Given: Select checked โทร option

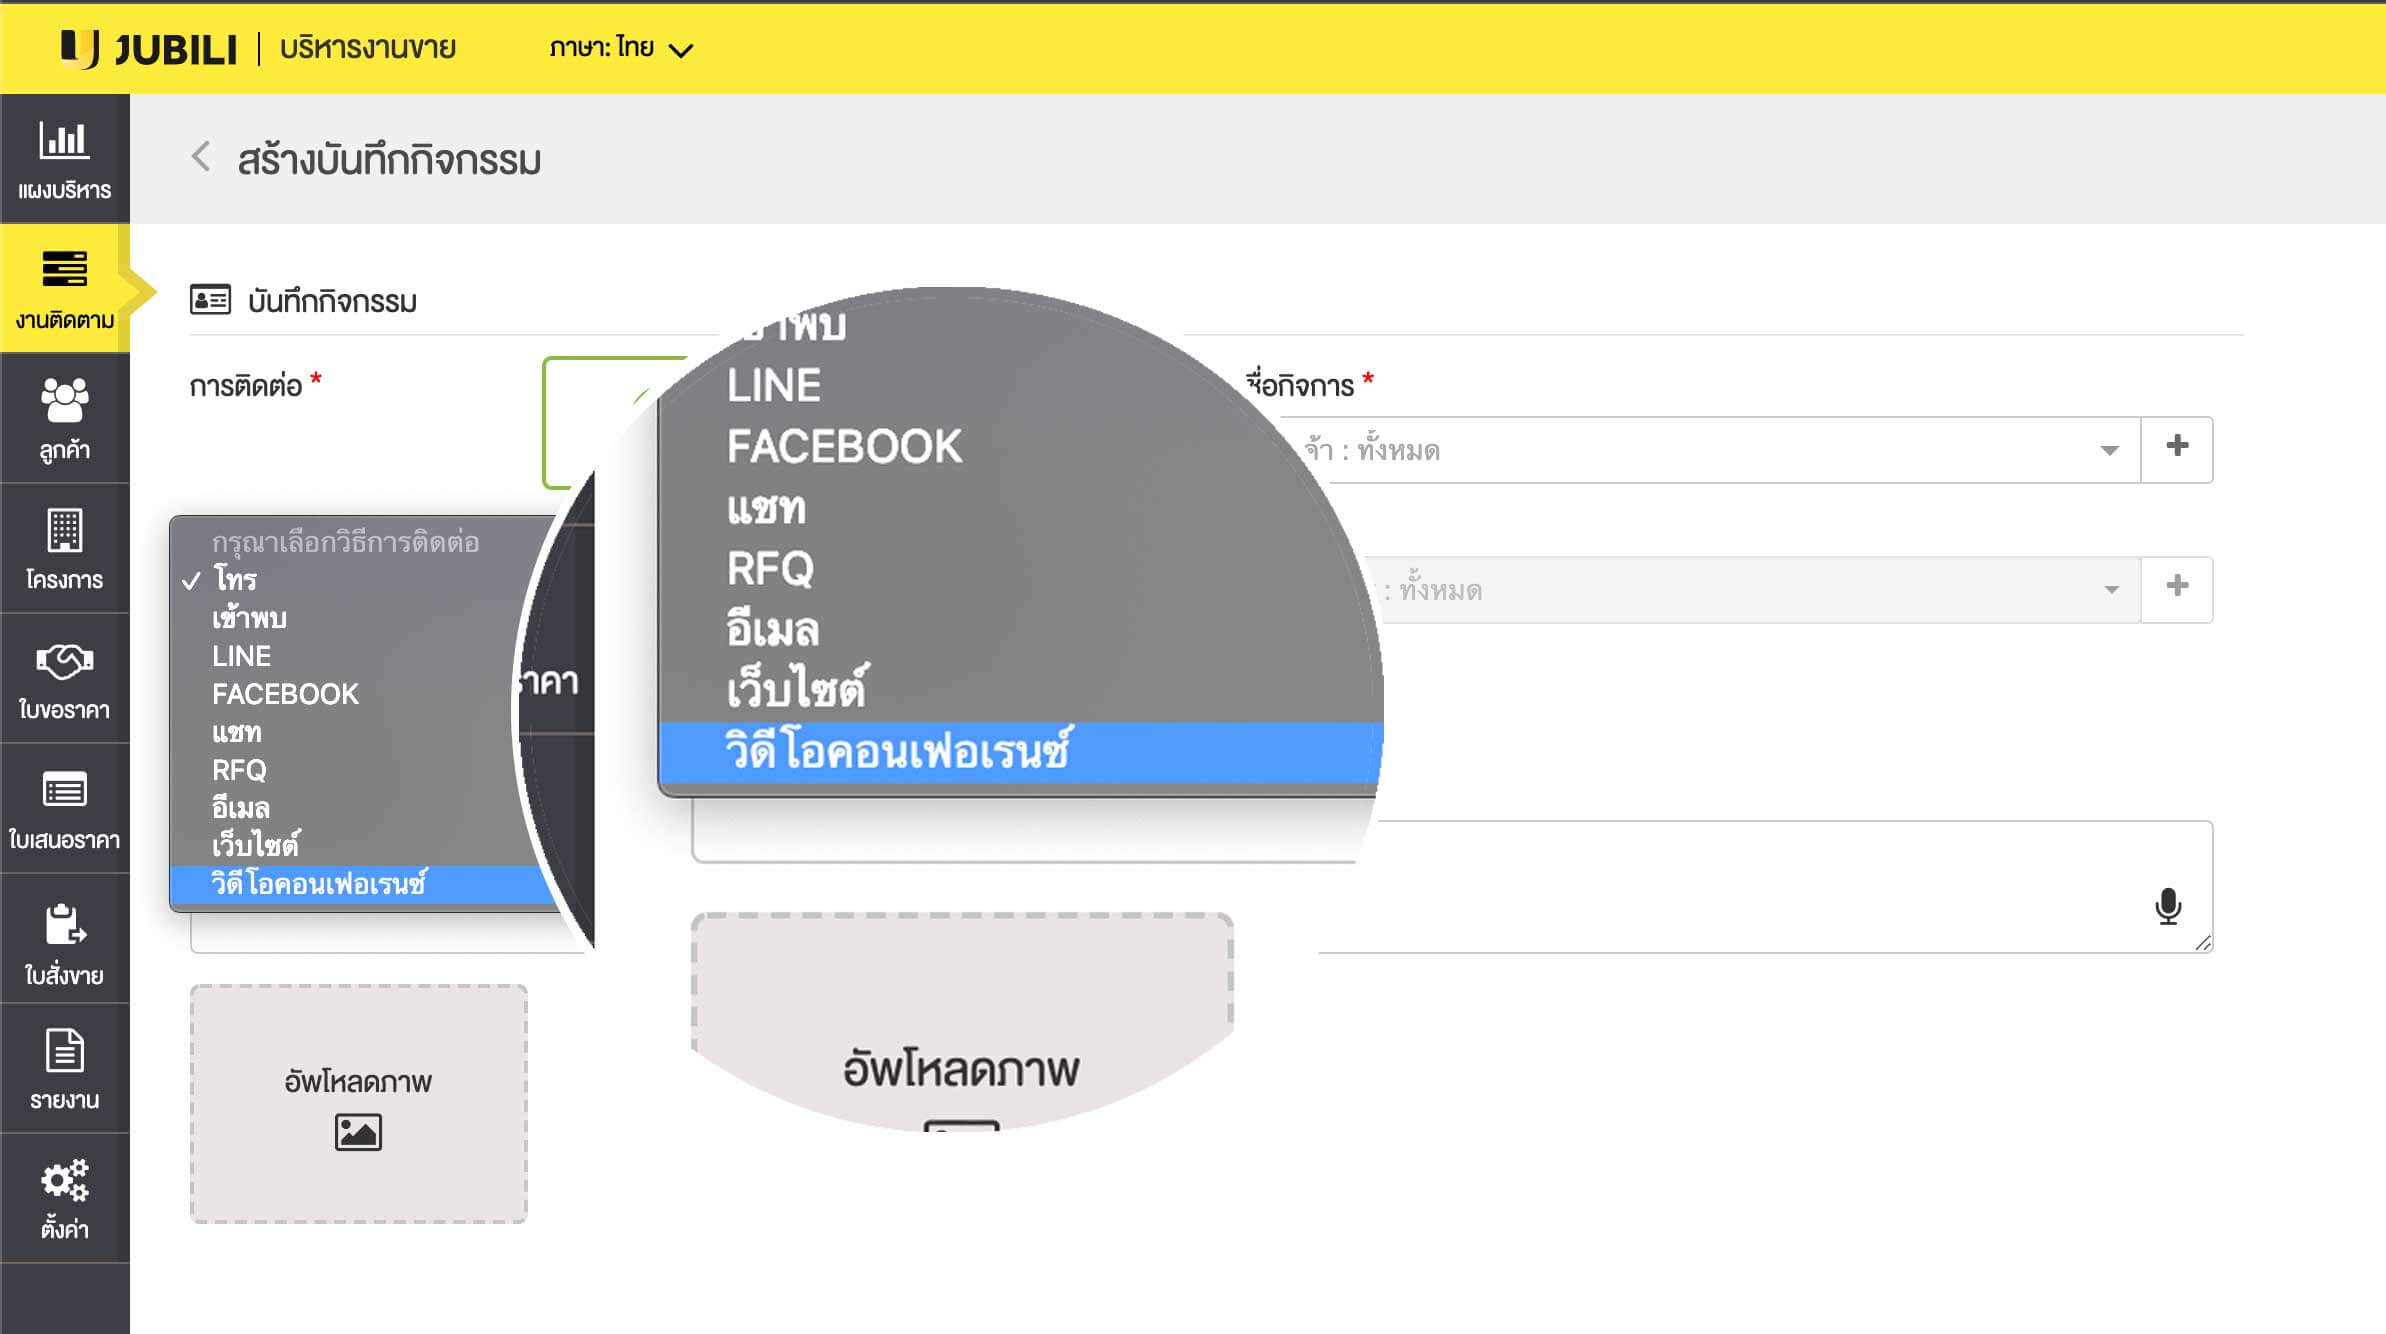Looking at the screenshot, I should pyautogui.click(x=234, y=580).
